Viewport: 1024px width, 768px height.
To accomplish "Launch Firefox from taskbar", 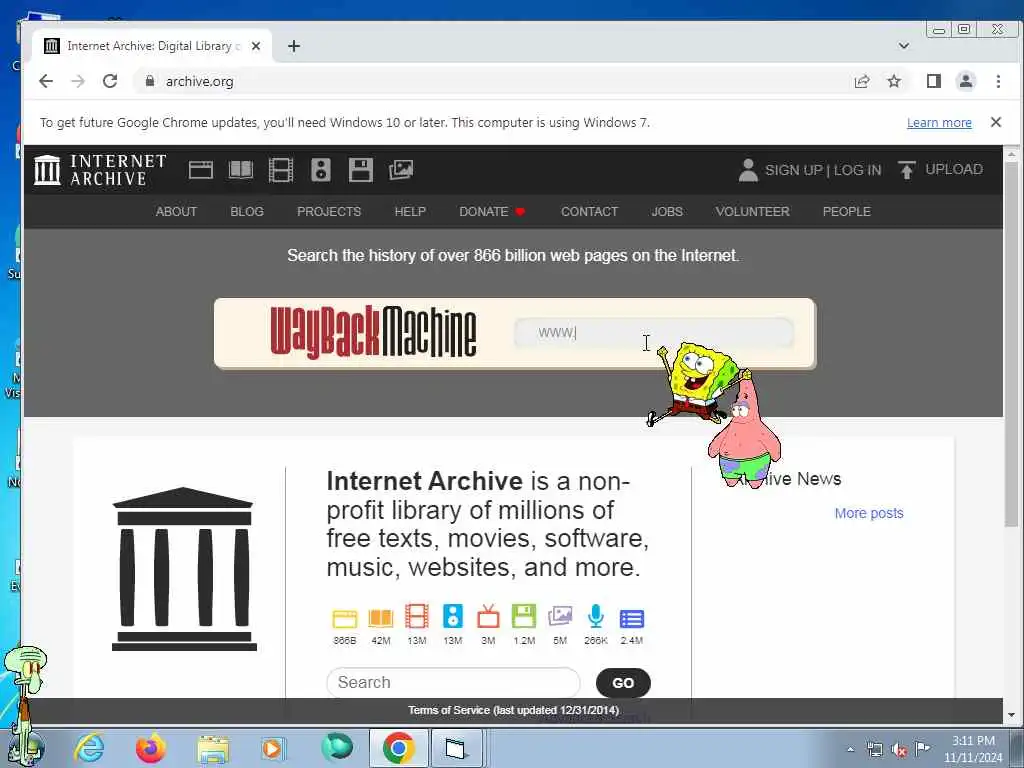I will pos(150,748).
